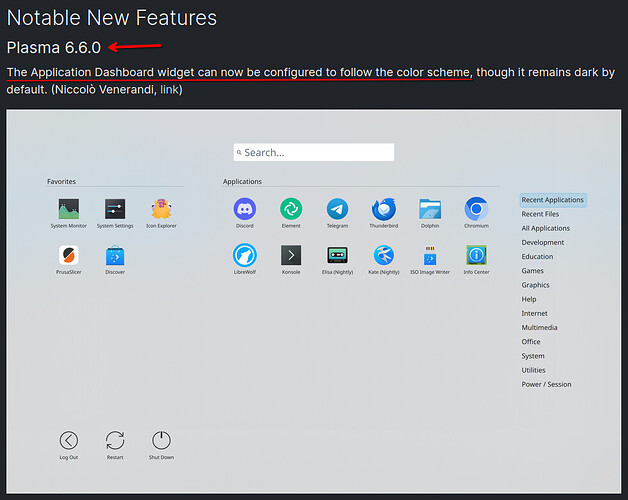Open the Power / Session category
The width and height of the screenshot is (628, 500).
(x=546, y=384)
